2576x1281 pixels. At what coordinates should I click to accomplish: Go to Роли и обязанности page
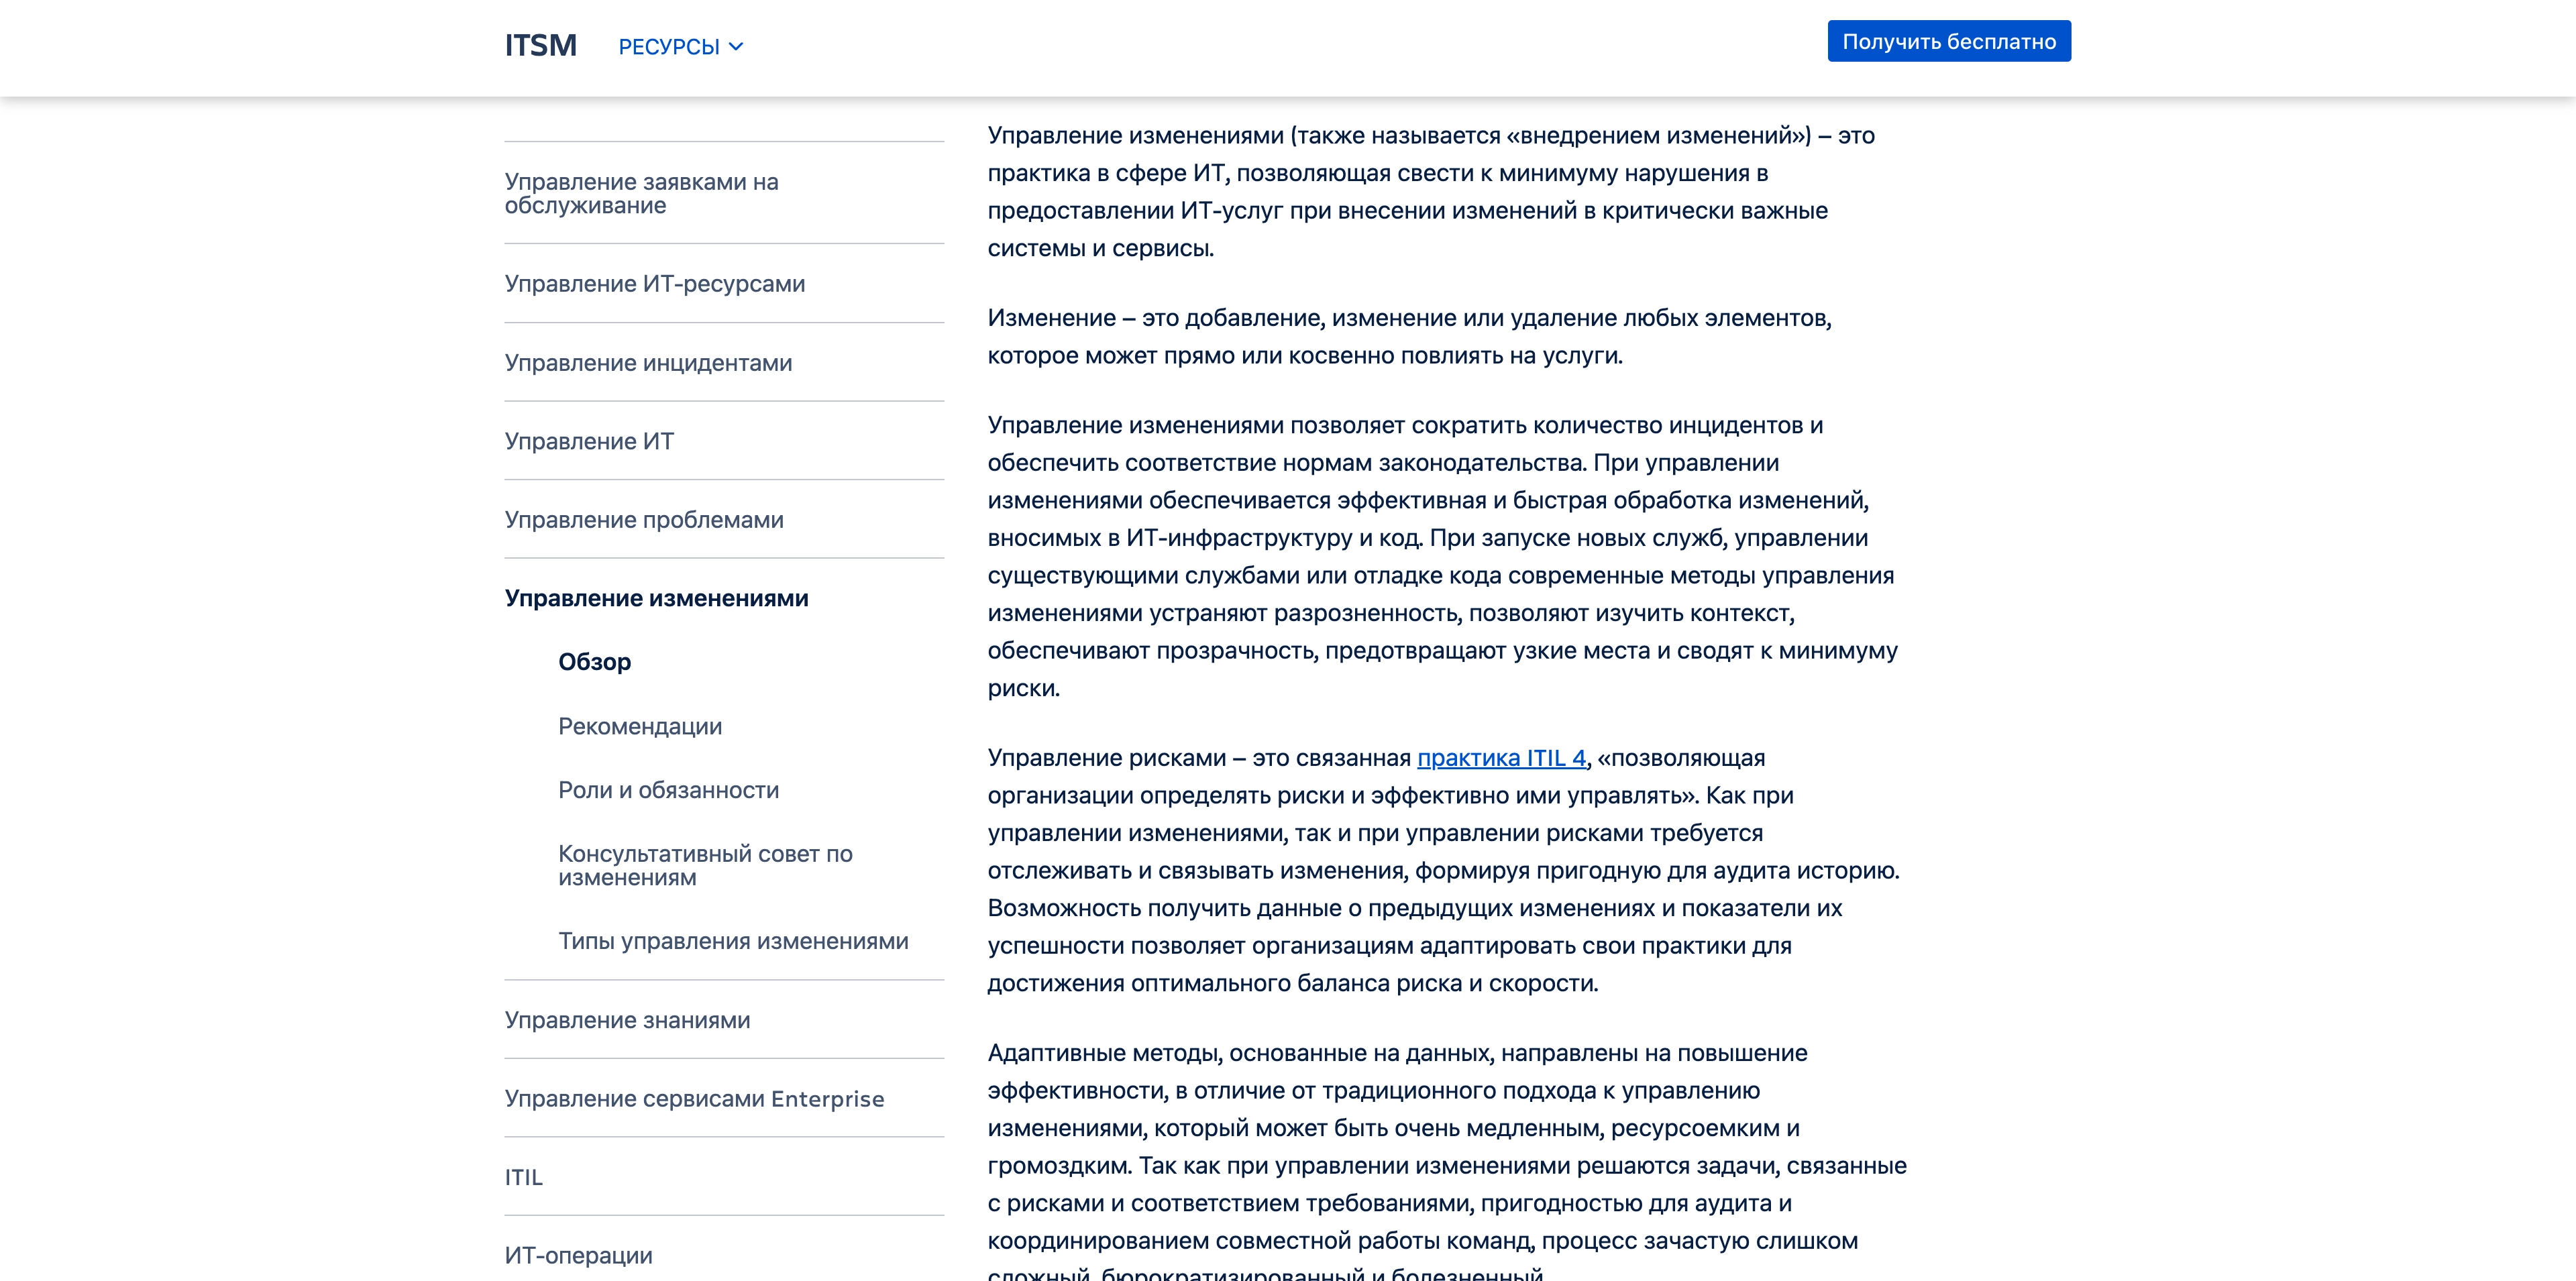(x=668, y=790)
